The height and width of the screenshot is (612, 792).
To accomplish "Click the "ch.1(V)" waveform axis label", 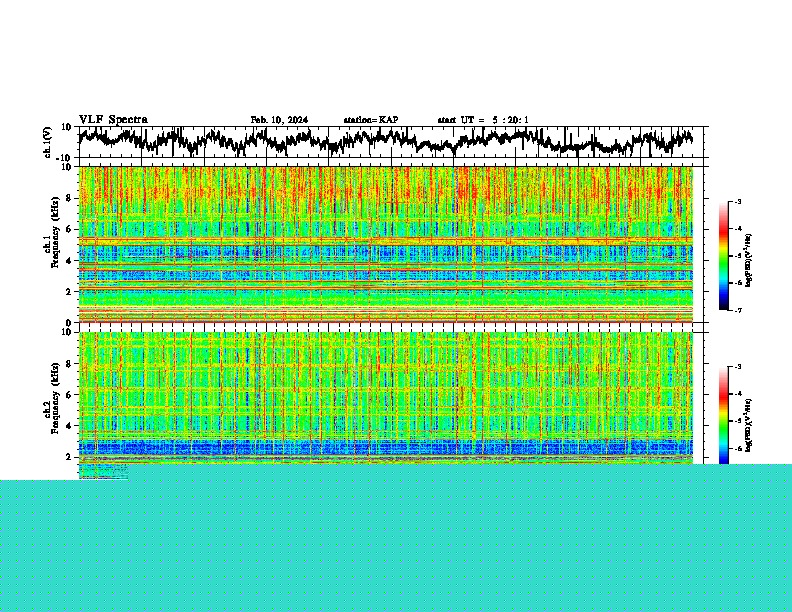I will pyautogui.click(x=48, y=143).
